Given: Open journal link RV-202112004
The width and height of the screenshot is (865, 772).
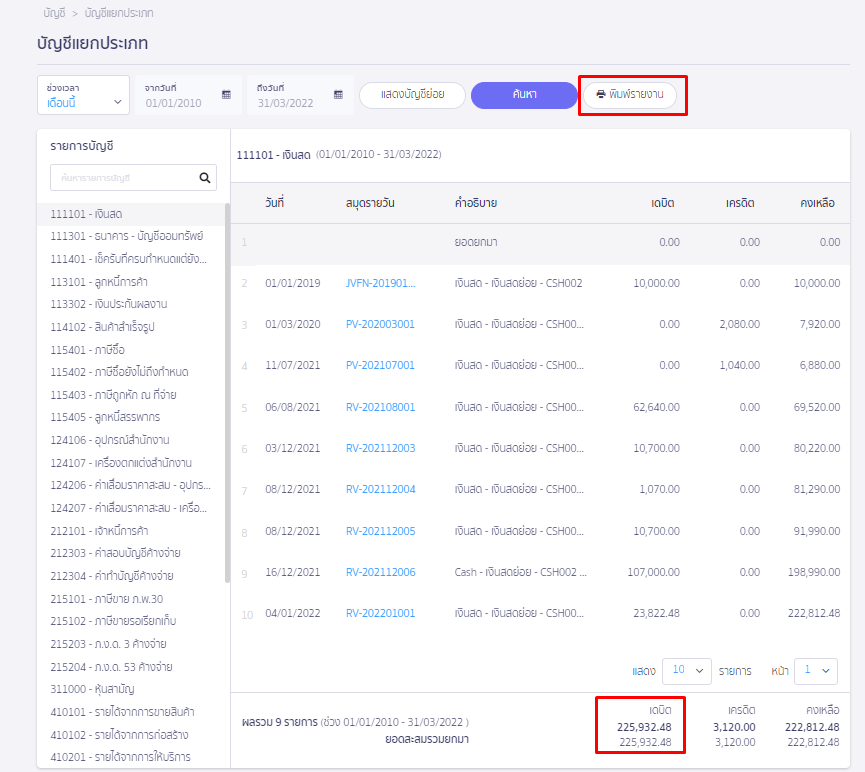Looking at the screenshot, I should click(x=381, y=489).
